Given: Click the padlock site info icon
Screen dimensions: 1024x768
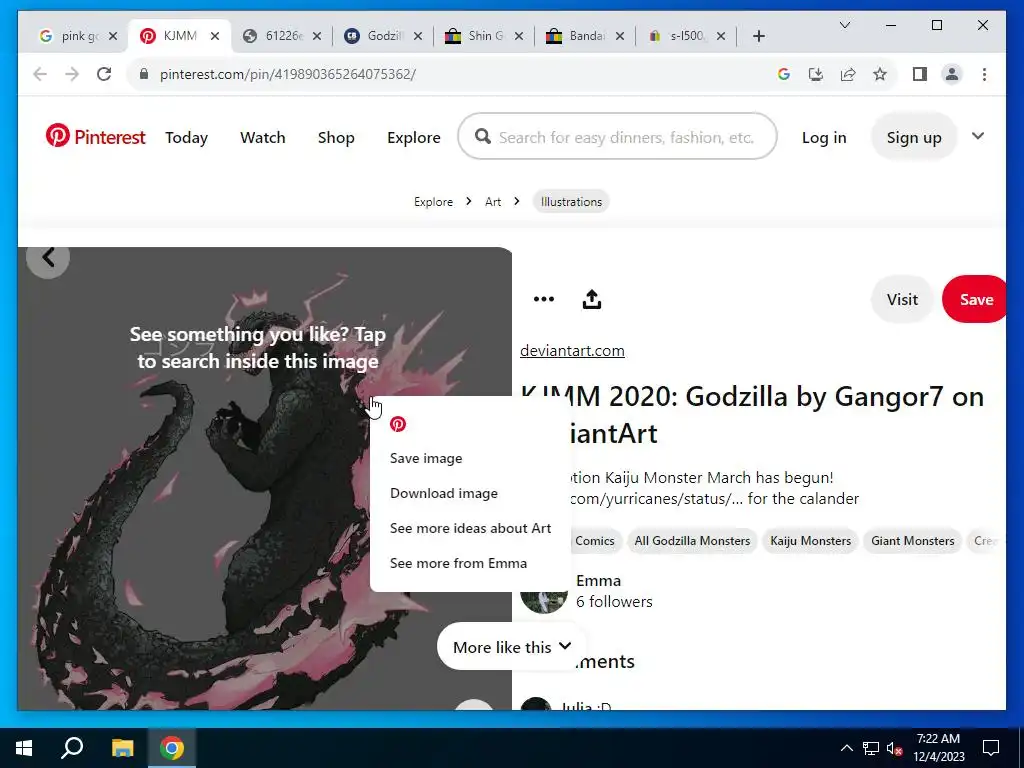Looking at the screenshot, I should coord(144,74).
